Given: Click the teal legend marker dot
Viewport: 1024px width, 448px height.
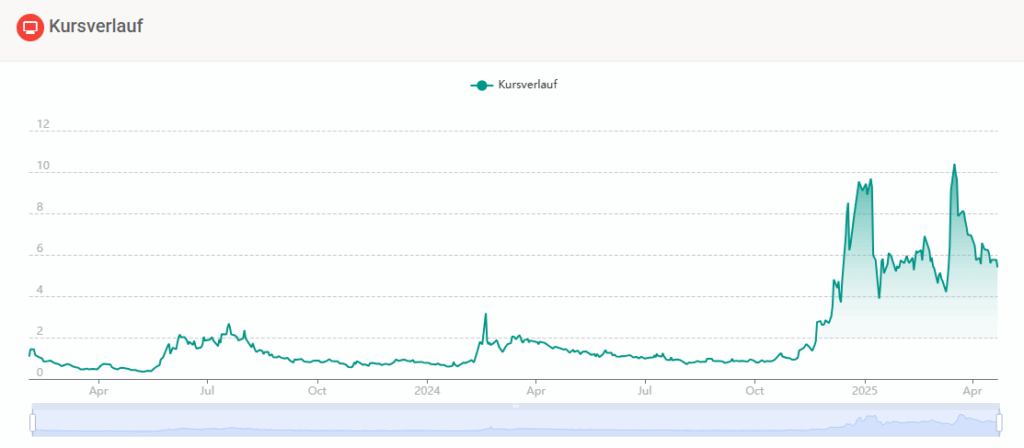Looking at the screenshot, I should point(481,85).
